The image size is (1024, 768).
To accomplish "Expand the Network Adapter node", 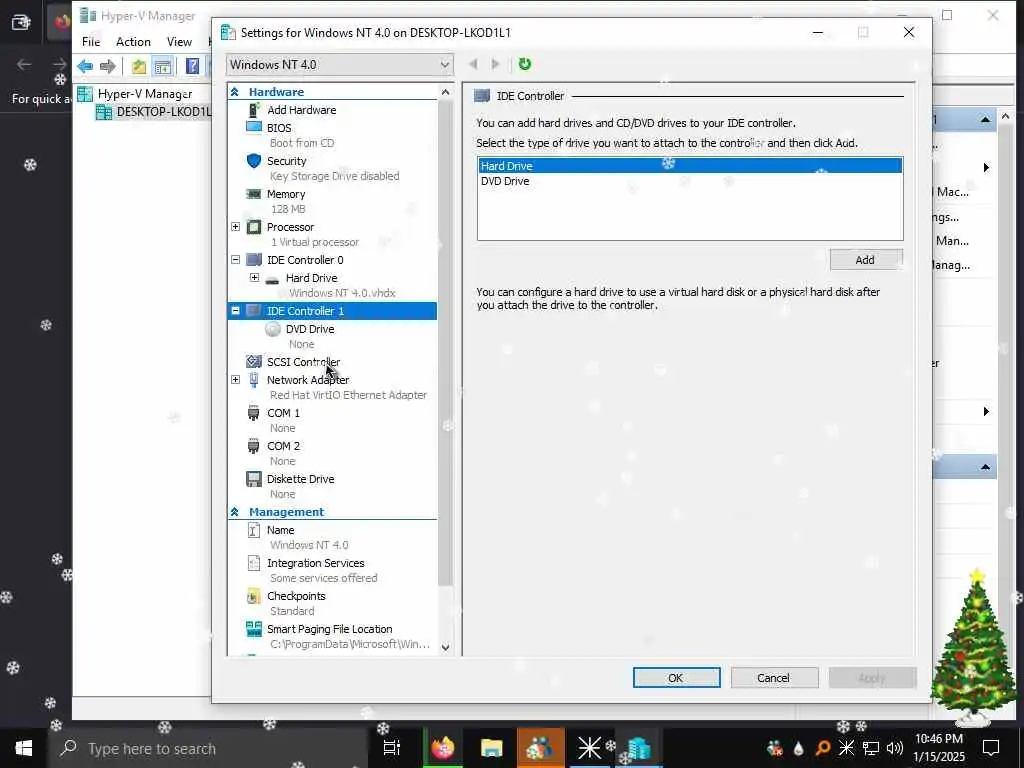I will click(x=236, y=379).
